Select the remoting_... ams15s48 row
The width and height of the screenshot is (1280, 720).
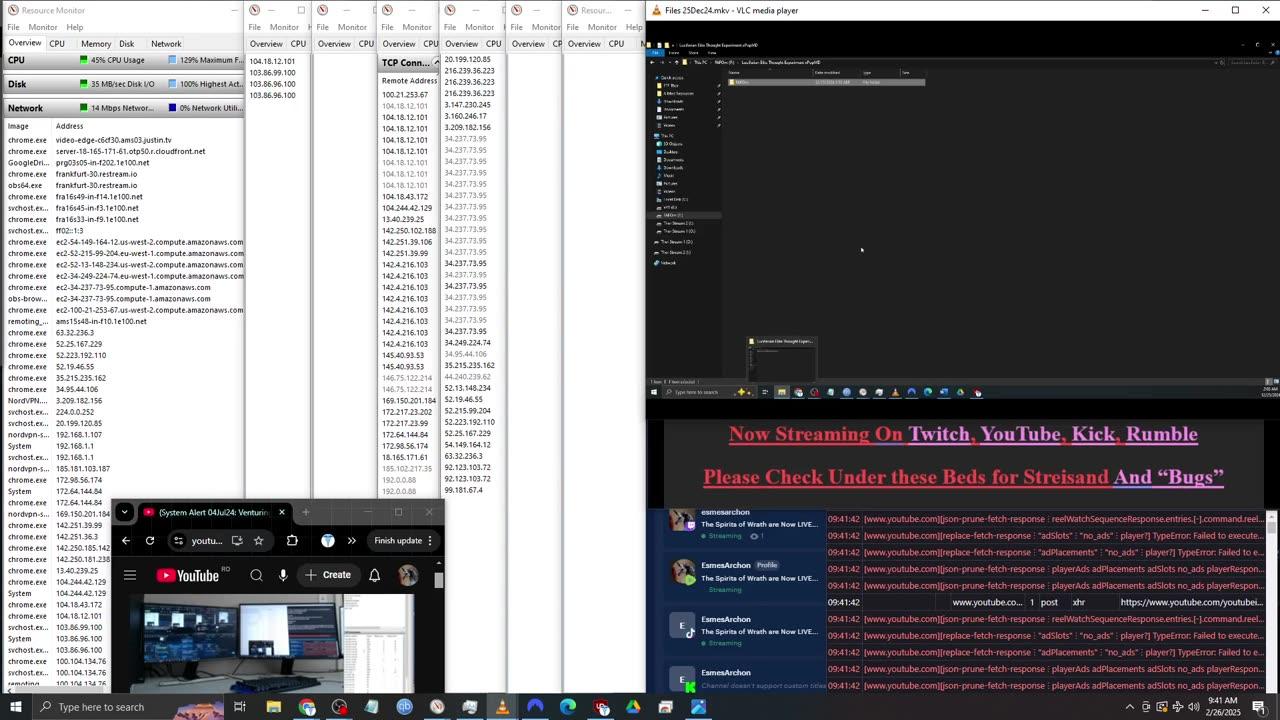tap(124, 321)
